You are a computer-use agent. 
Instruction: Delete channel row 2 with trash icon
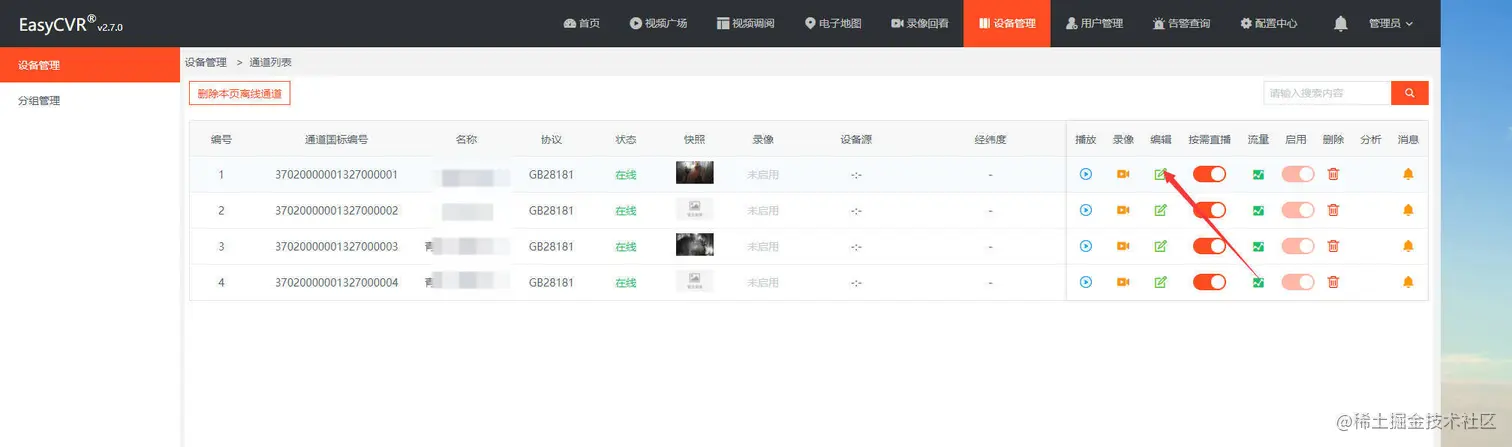(1333, 210)
